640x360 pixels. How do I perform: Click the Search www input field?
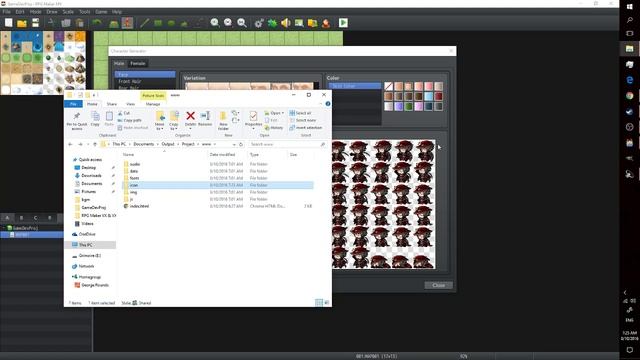(x=287, y=144)
